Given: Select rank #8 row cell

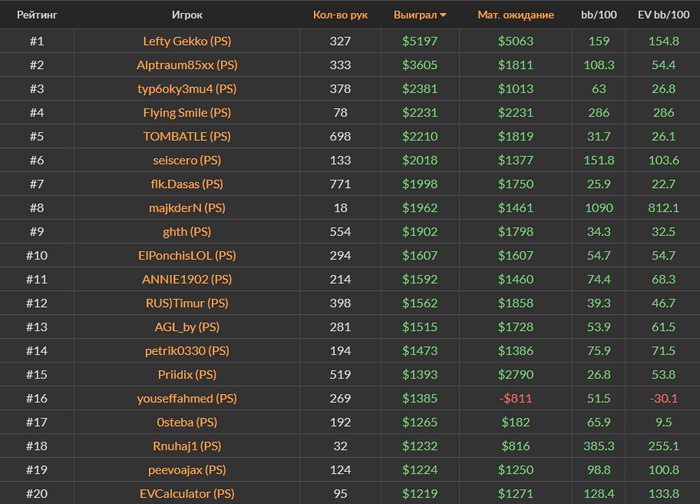Looking at the screenshot, I should pyautogui.click(x=36, y=208).
